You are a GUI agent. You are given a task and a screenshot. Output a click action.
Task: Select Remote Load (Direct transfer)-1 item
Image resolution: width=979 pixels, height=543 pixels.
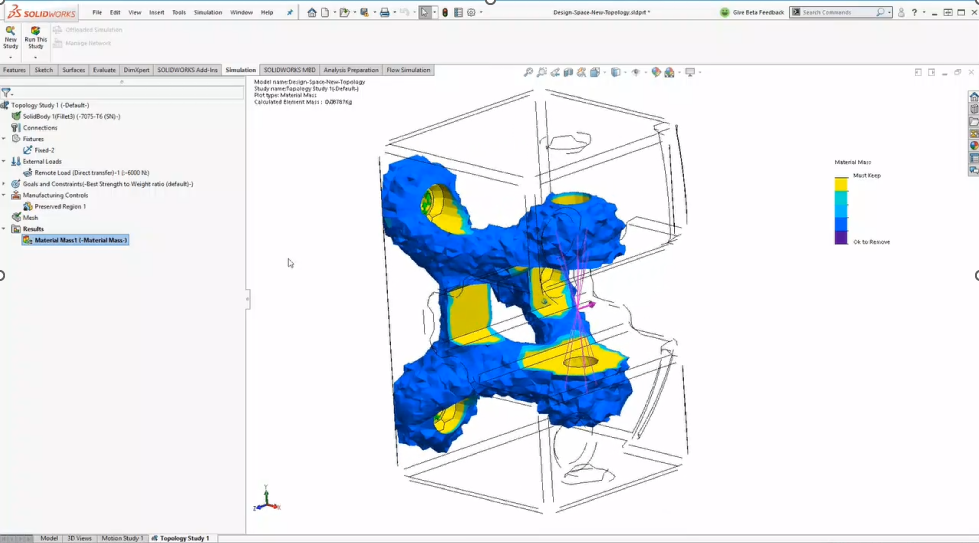(x=86, y=173)
